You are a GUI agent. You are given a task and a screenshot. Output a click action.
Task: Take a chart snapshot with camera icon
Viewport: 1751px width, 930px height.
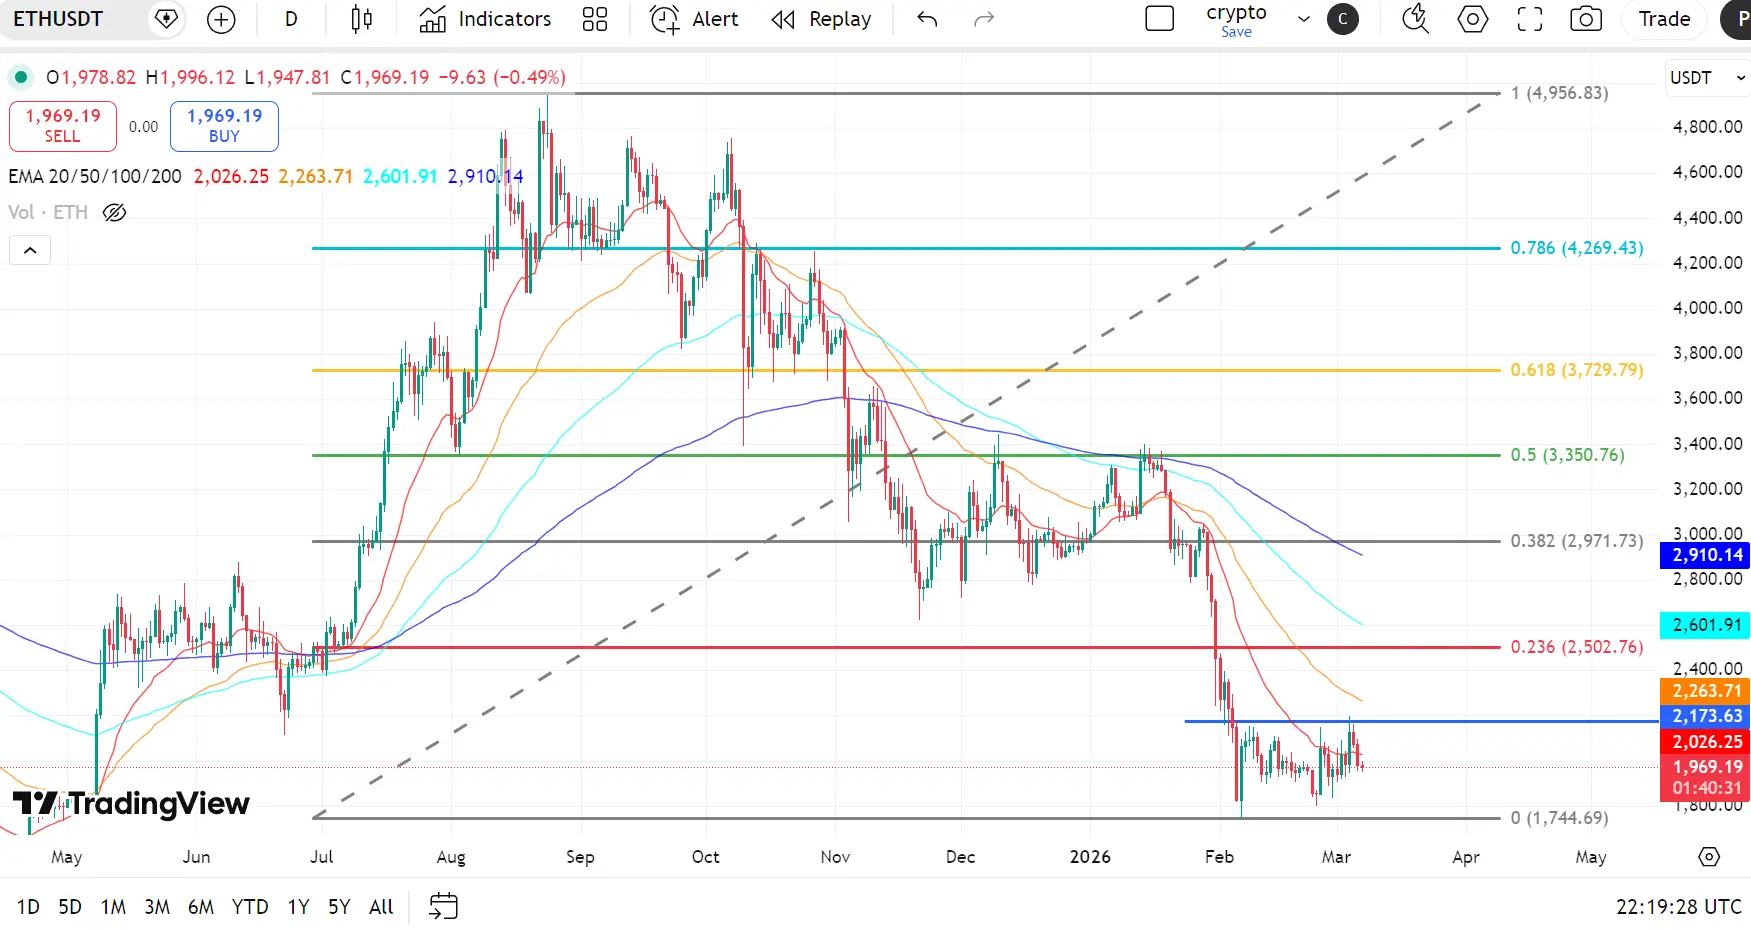tap(1586, 19)
